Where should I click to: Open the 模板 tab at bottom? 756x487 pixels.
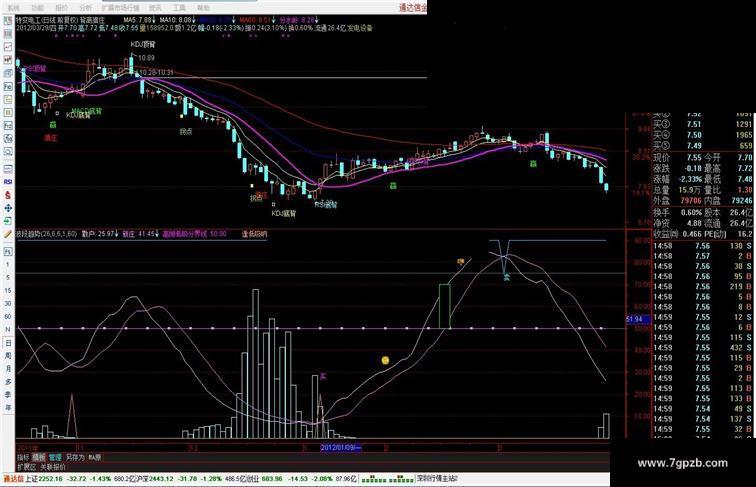click(39, 457)
